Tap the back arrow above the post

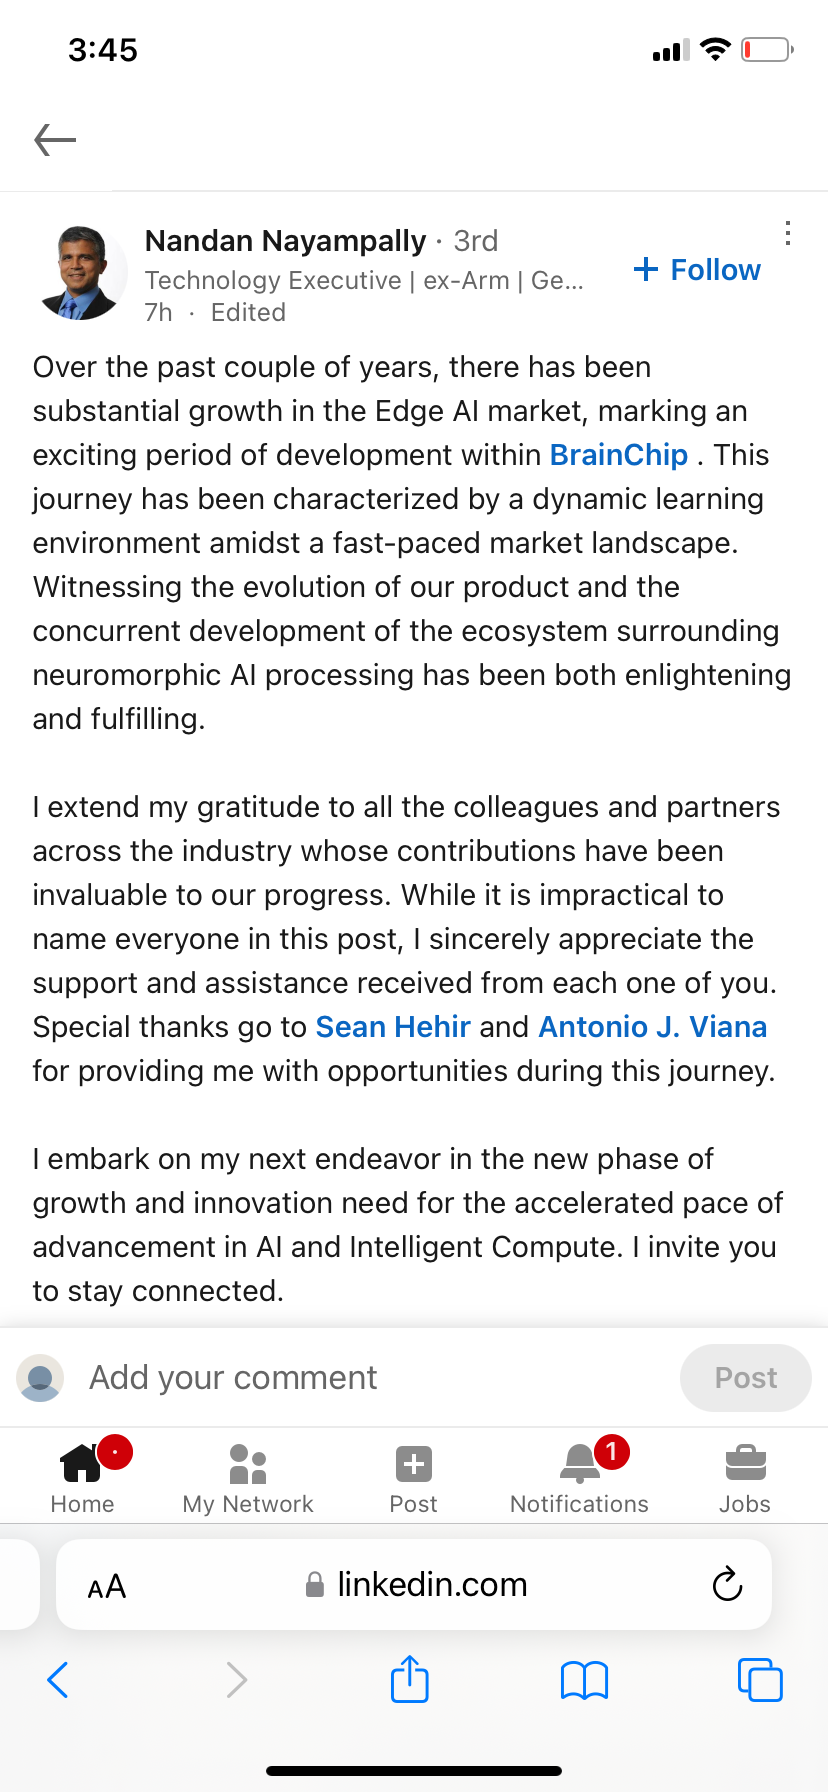coord(55,140)
